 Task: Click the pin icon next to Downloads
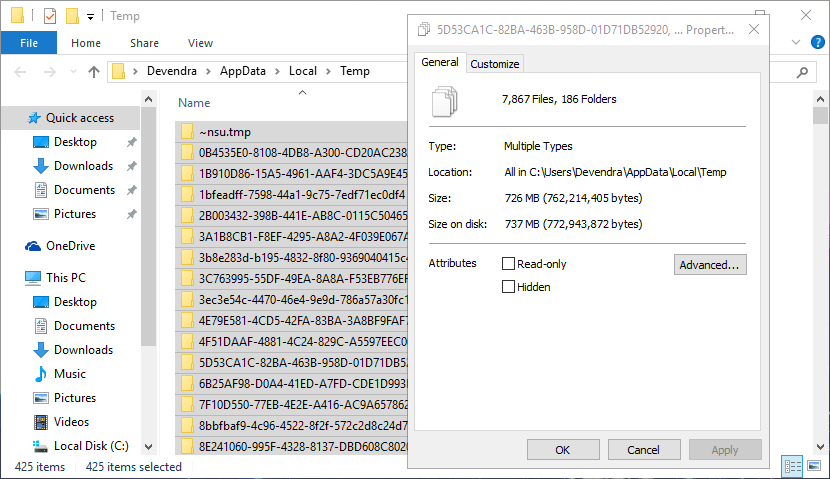click(131, 166)
